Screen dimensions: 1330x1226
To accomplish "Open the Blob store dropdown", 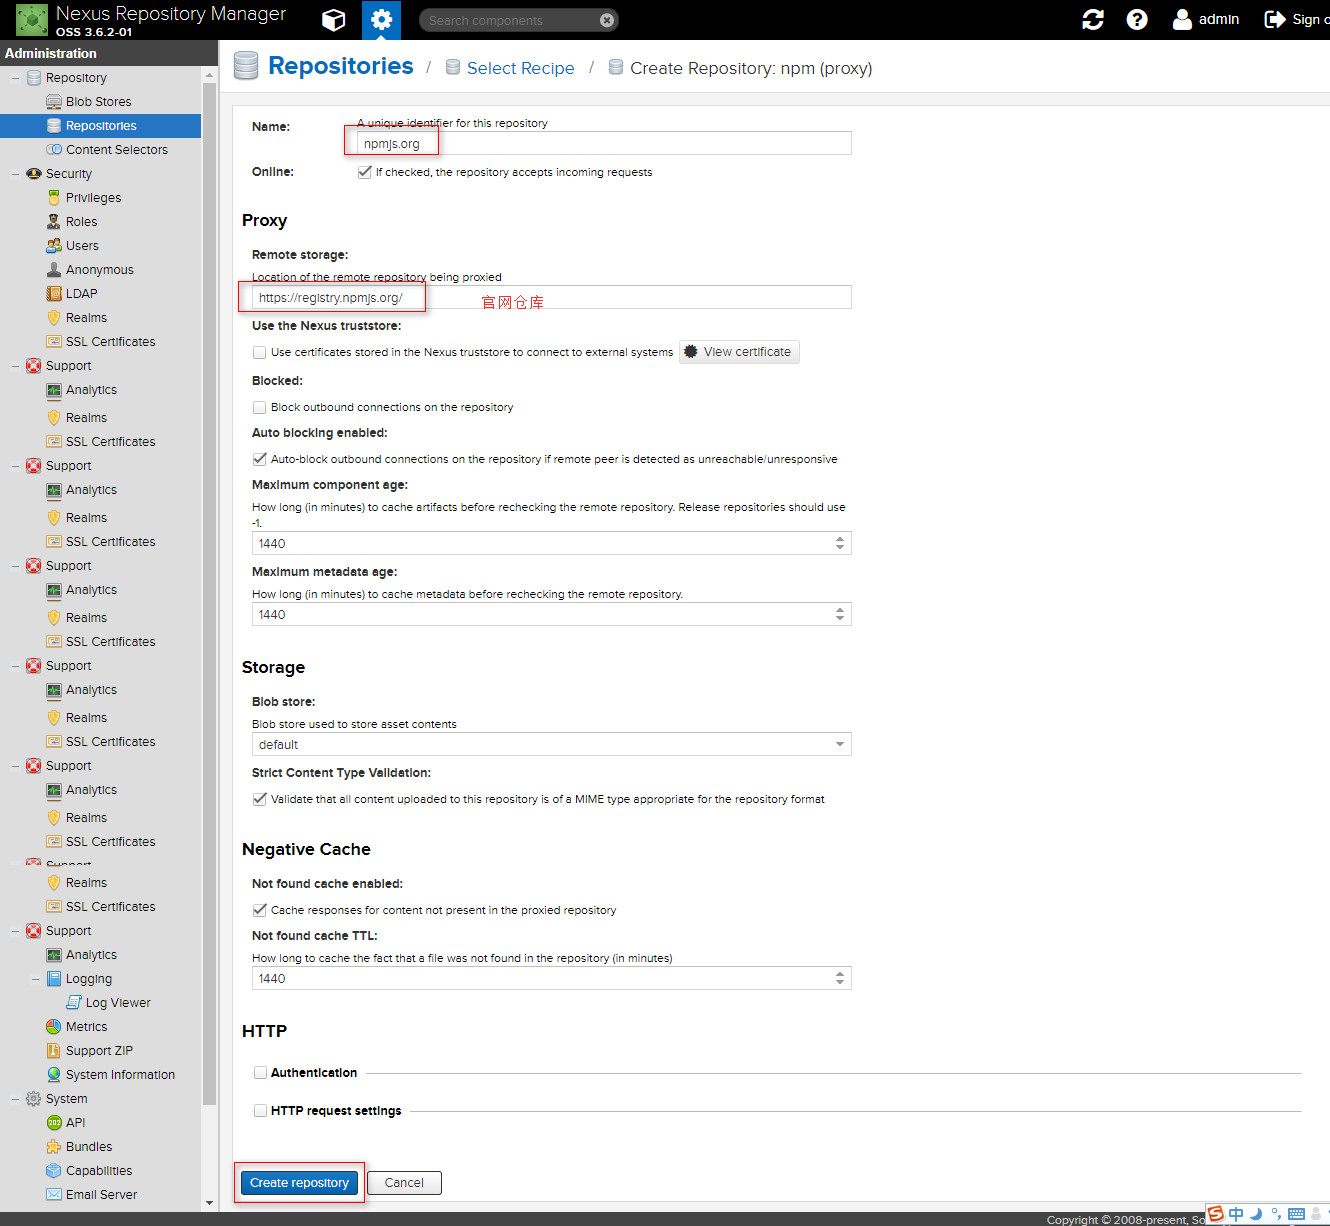I will [840, 744].
